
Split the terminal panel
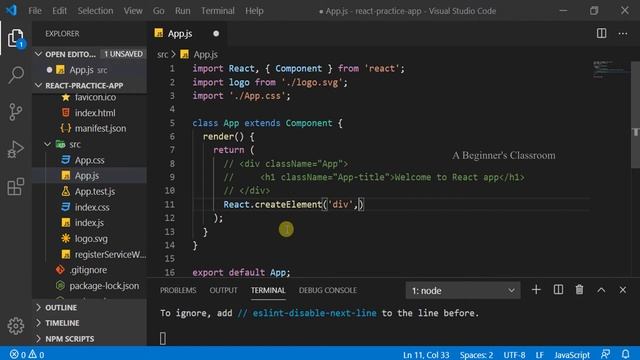(x=558, y=290)
